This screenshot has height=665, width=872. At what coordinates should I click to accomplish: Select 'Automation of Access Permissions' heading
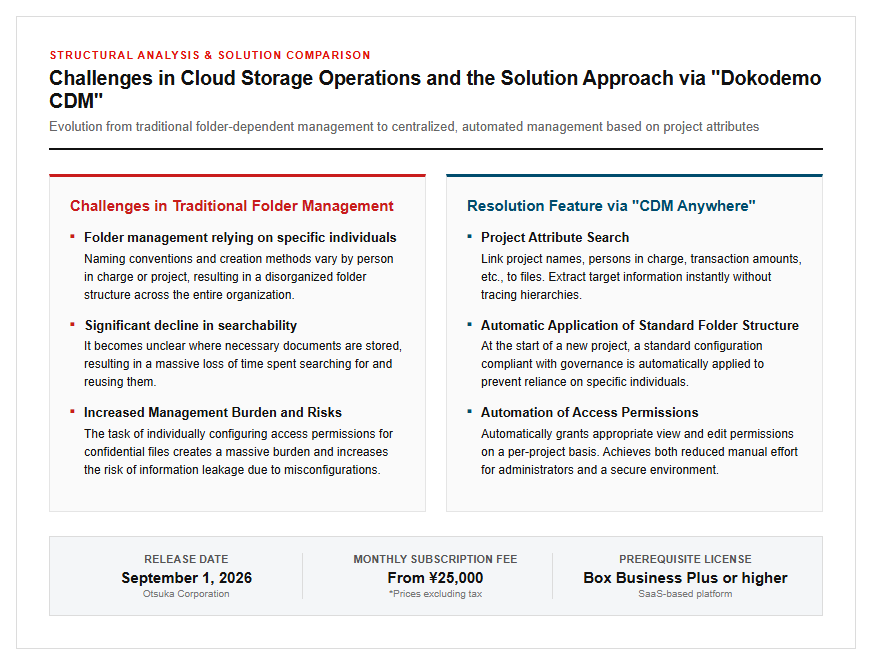click(x=589, y=413)
